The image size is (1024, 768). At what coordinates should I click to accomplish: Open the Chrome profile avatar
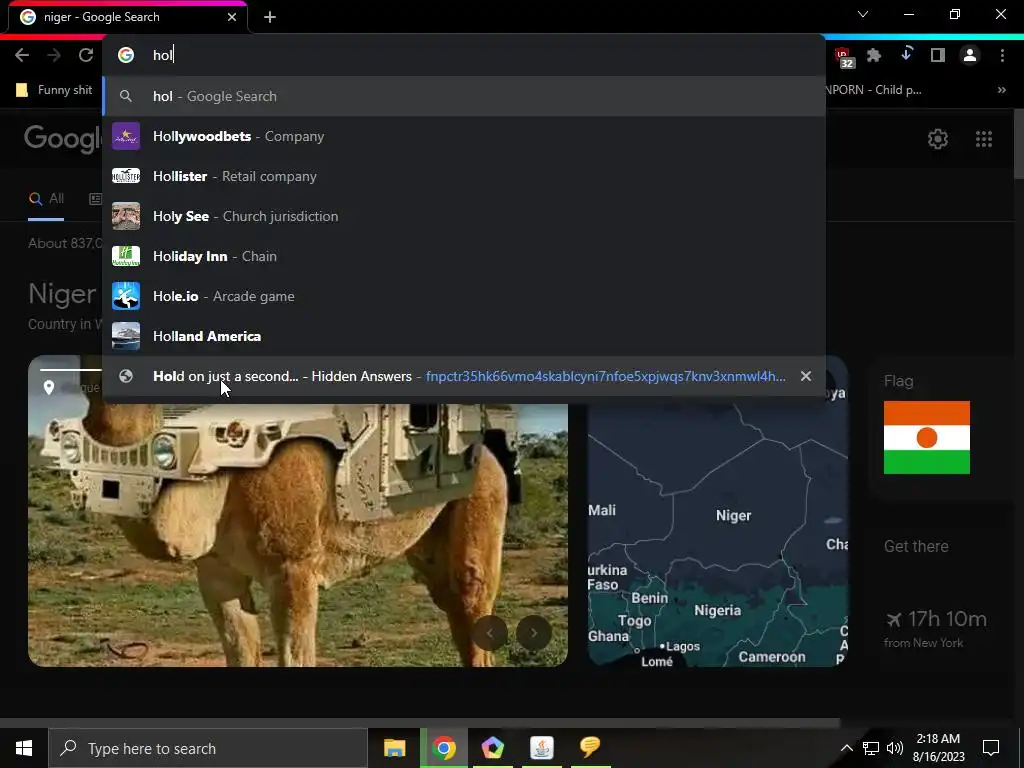[970, 56]
